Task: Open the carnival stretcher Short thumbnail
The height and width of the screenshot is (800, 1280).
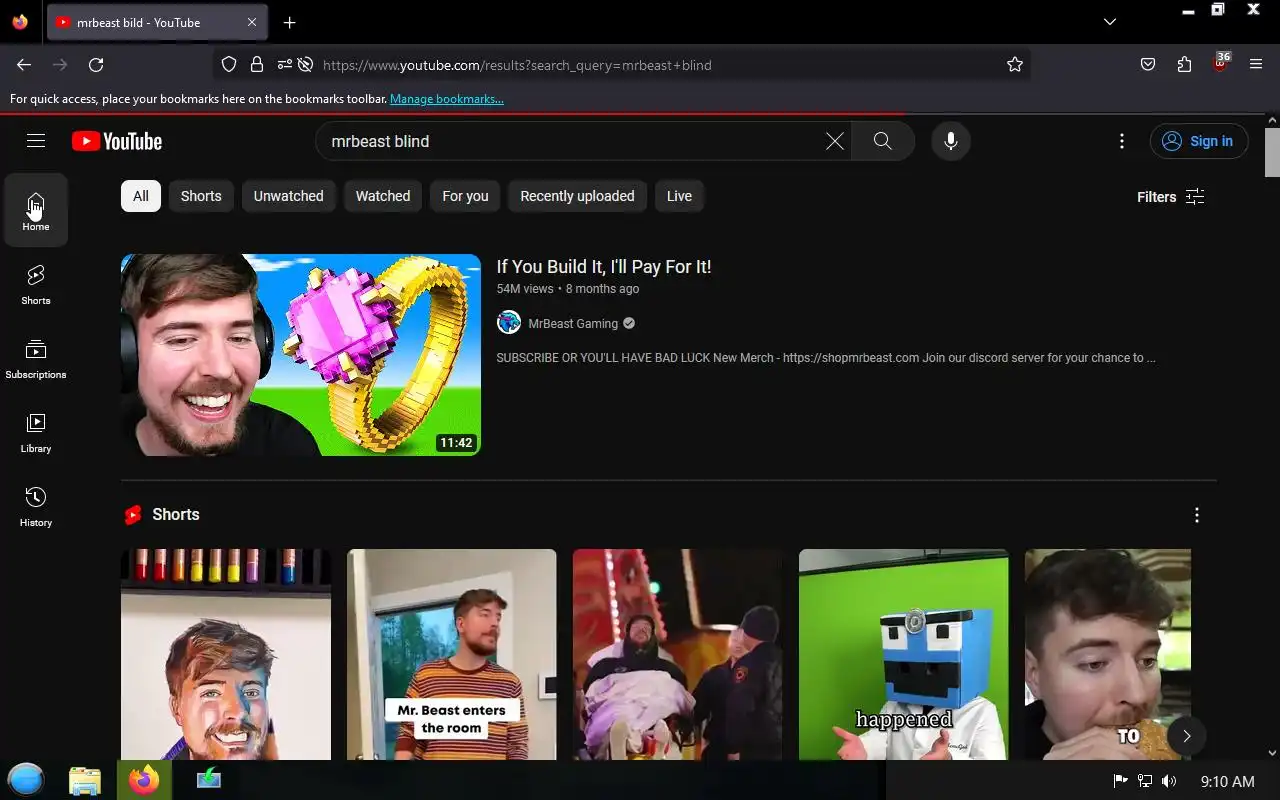Action: (x=678, y=654)
